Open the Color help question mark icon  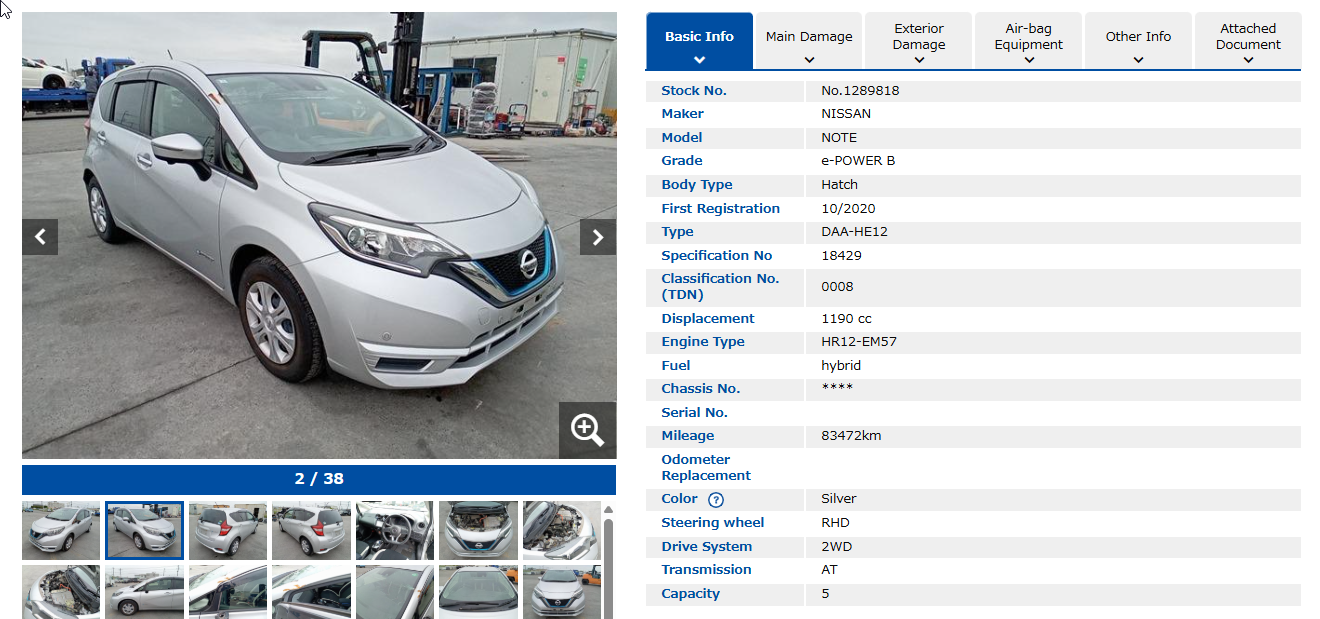pyautogui.click(x=715, y=500)
